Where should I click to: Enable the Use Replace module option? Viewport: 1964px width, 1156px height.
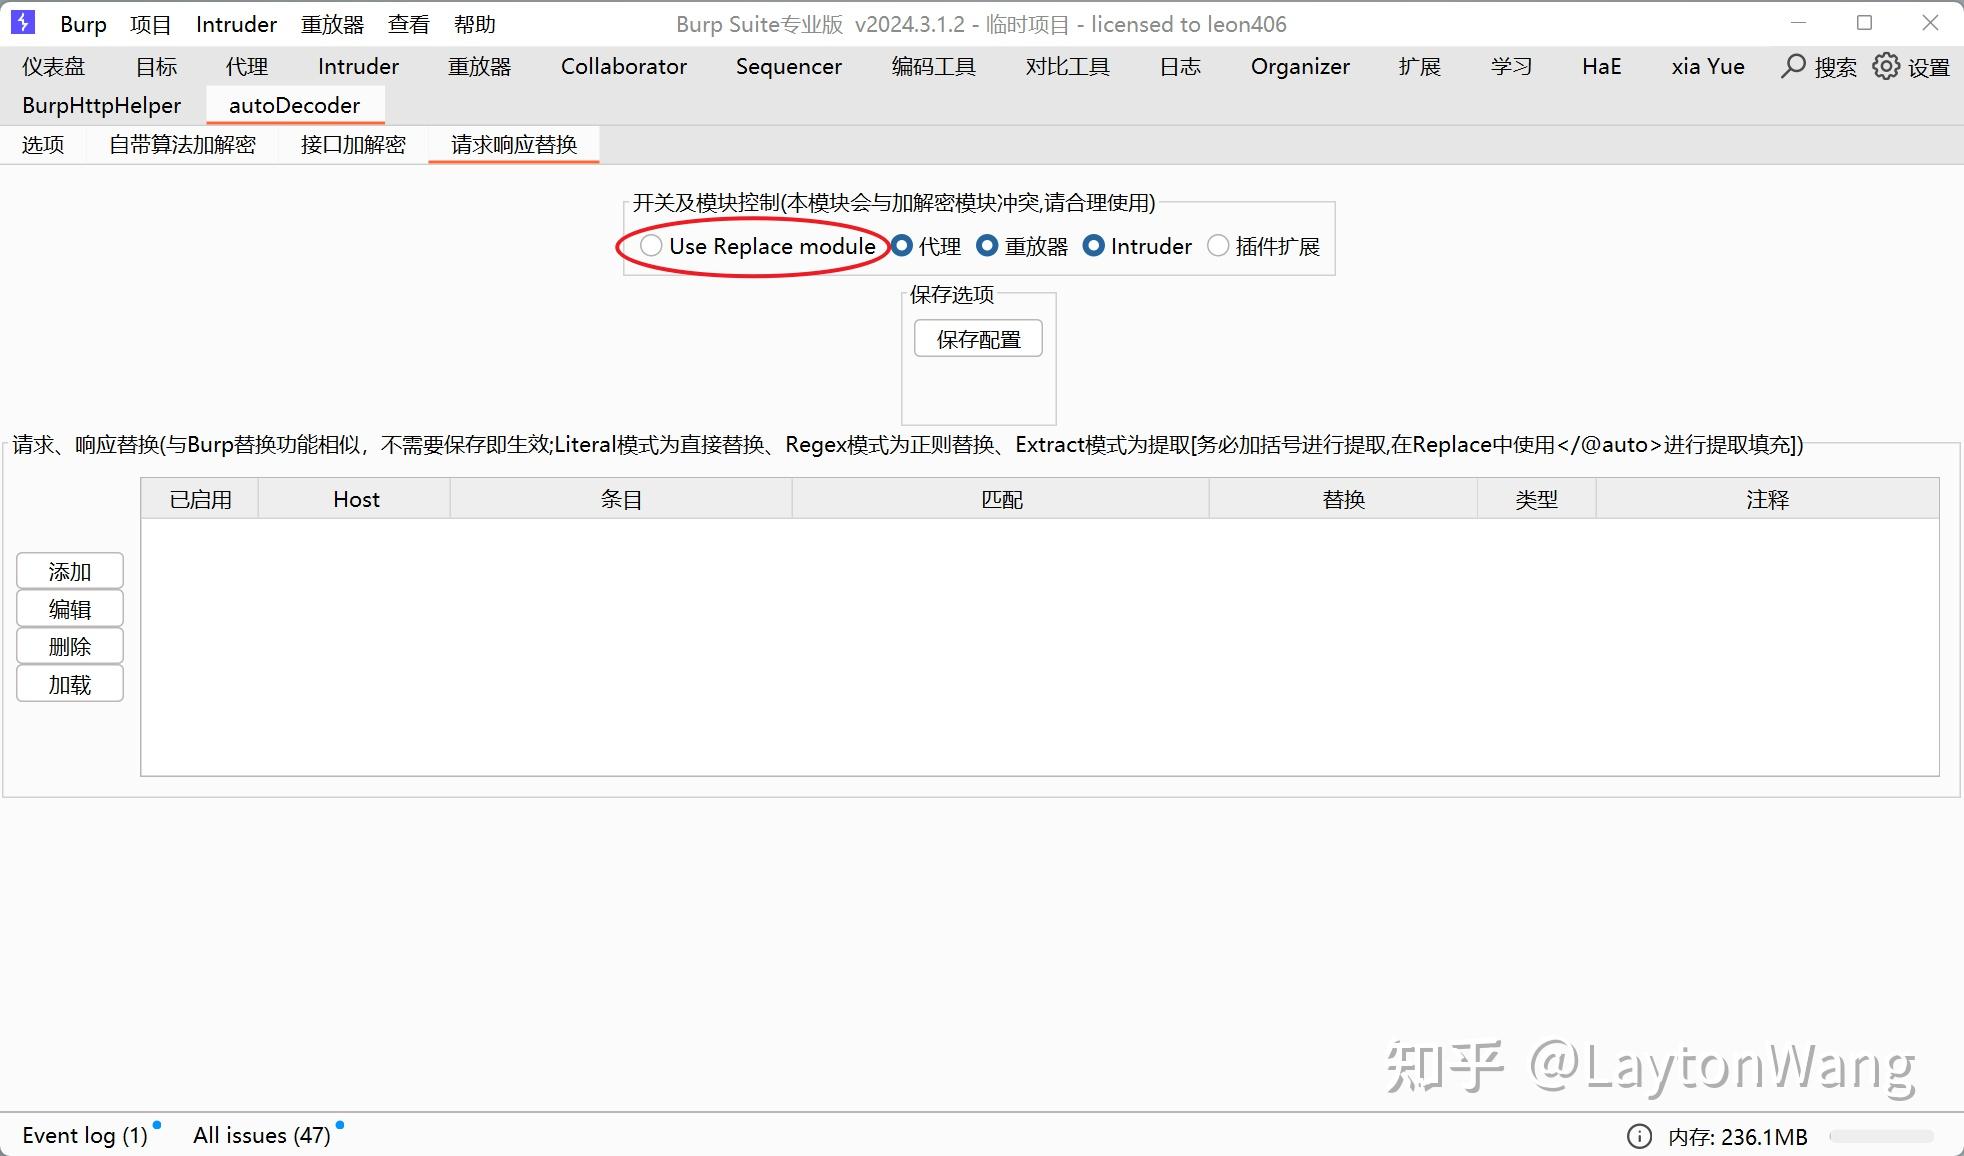(651, 246)
